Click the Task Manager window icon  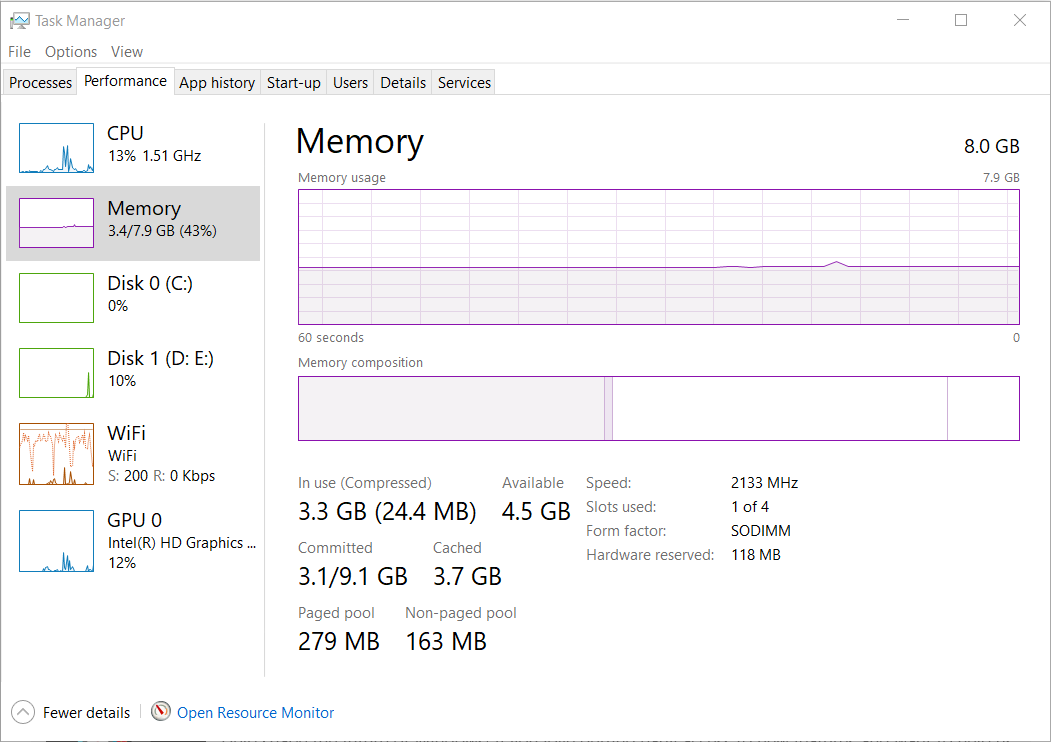(18, 19)
